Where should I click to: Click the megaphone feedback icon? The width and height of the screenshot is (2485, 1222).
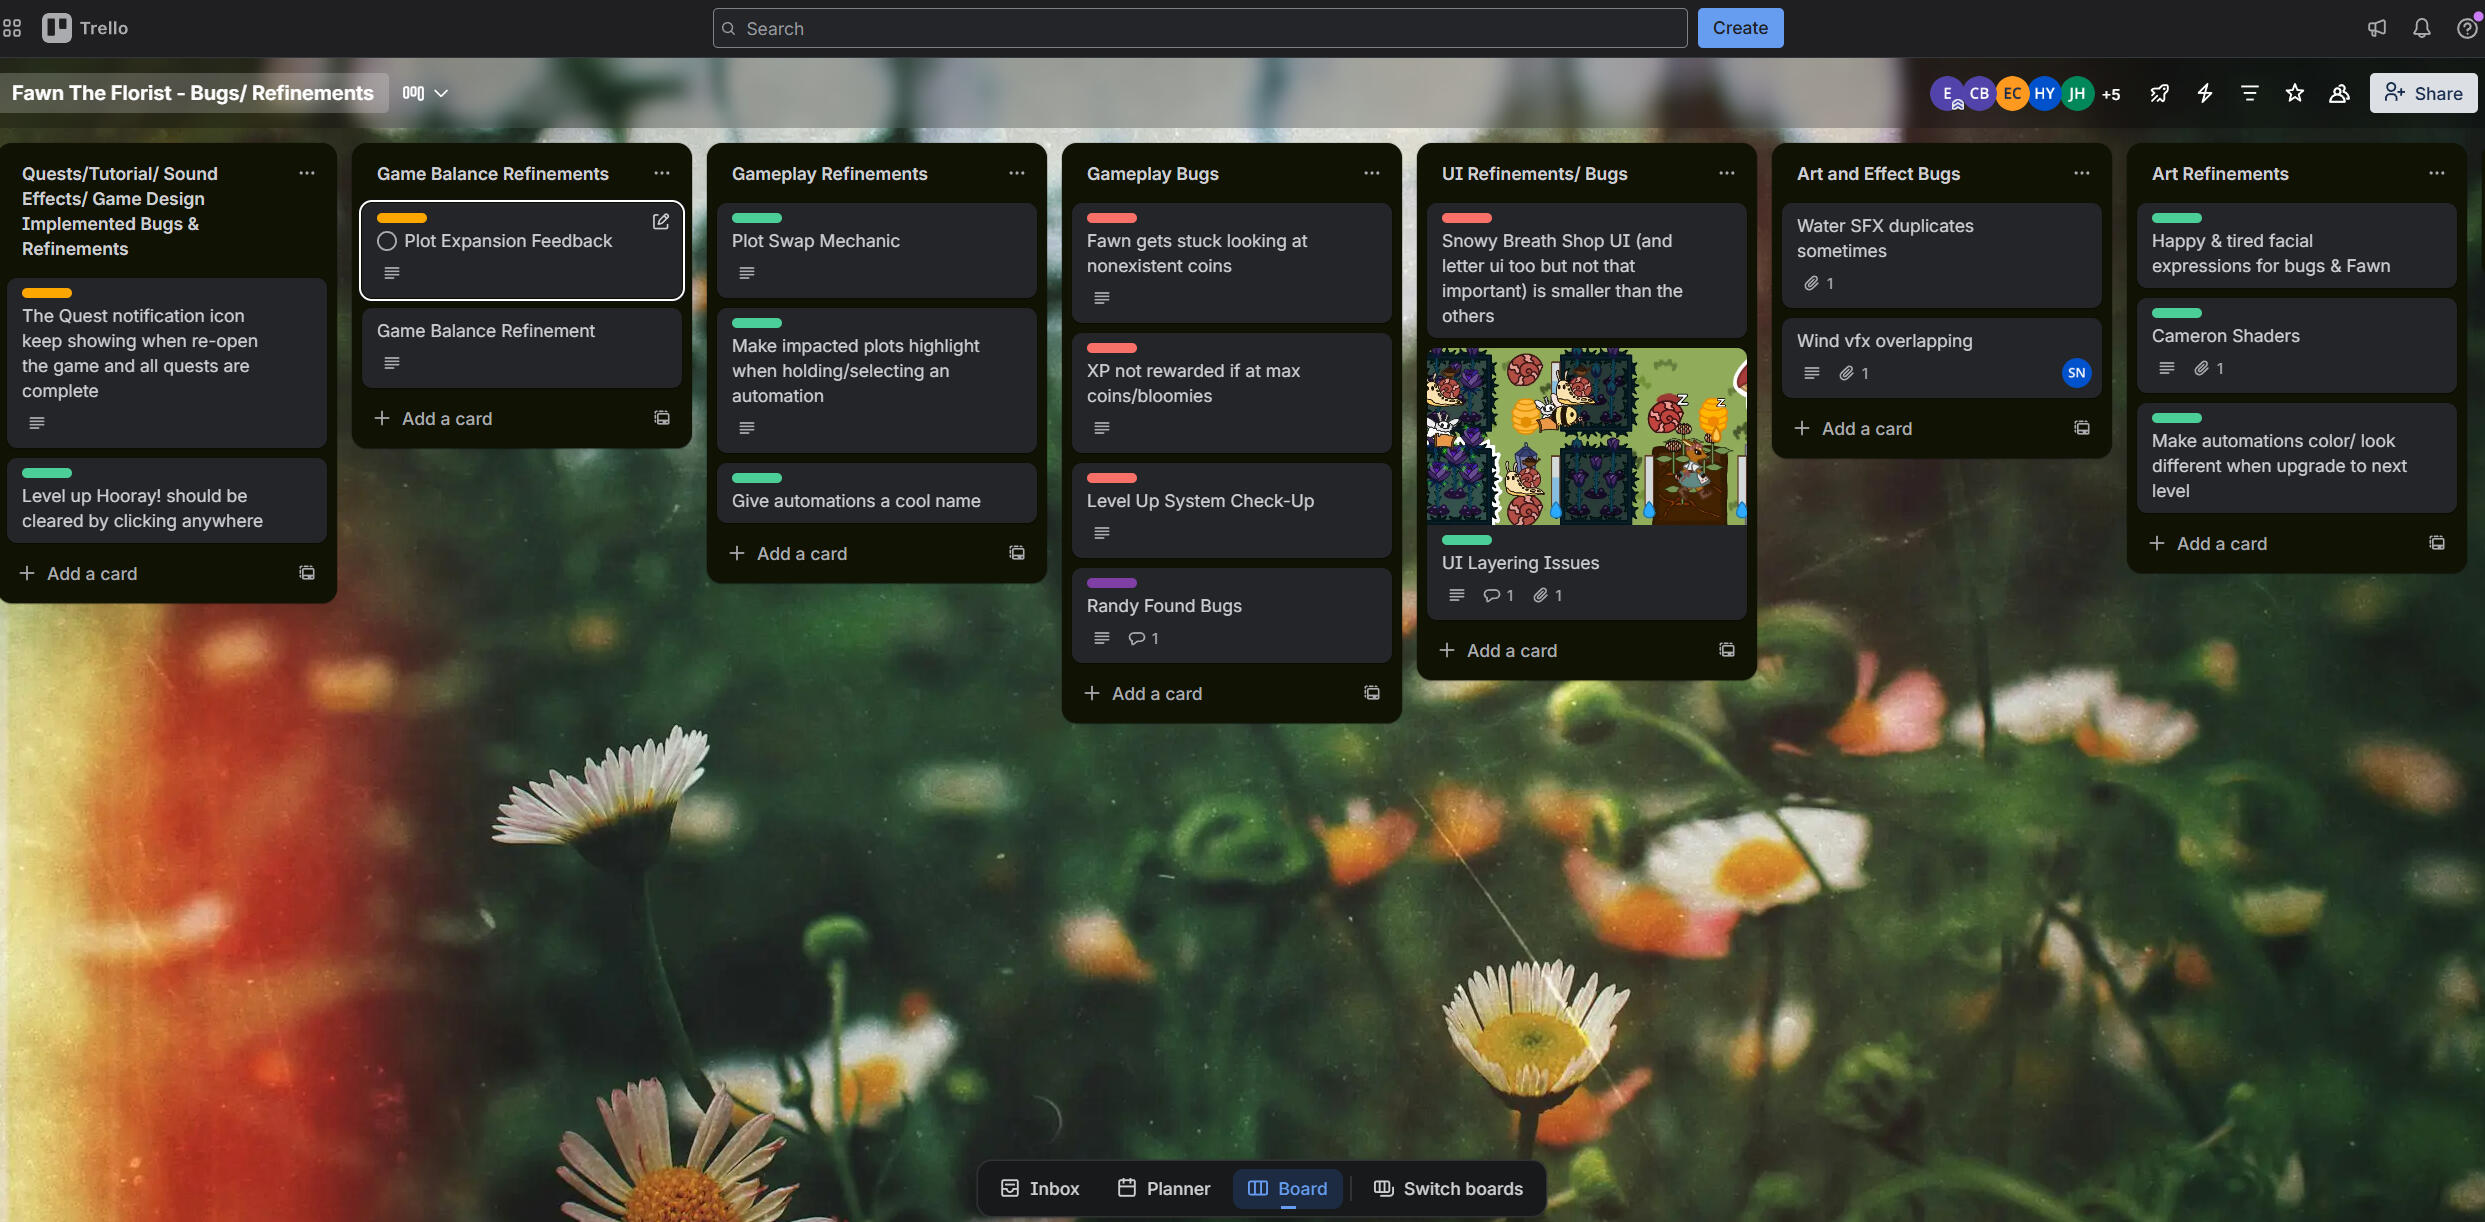coord(2376,28)
